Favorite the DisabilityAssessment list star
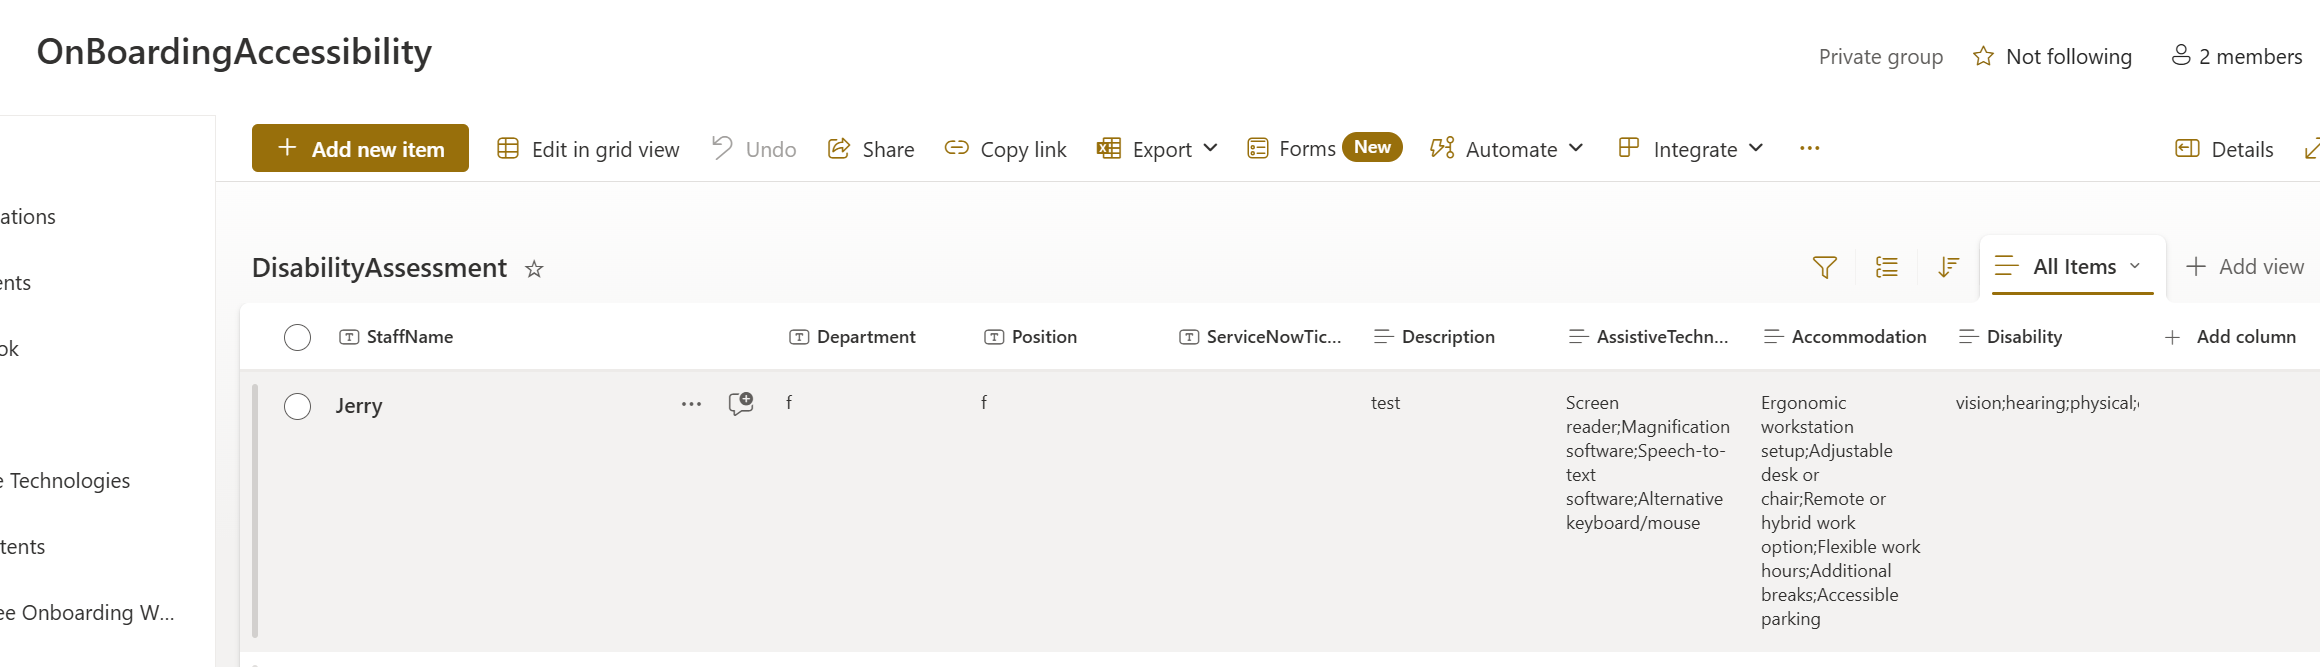Screen dimensions: 2320x667 pos(534,269)
